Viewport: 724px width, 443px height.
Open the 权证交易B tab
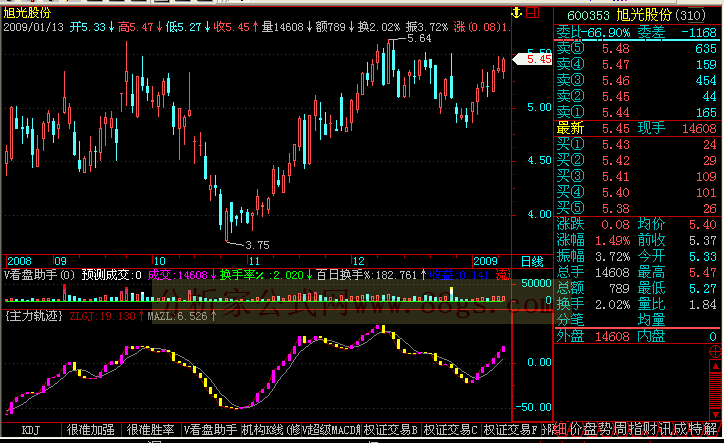(391, 430)
